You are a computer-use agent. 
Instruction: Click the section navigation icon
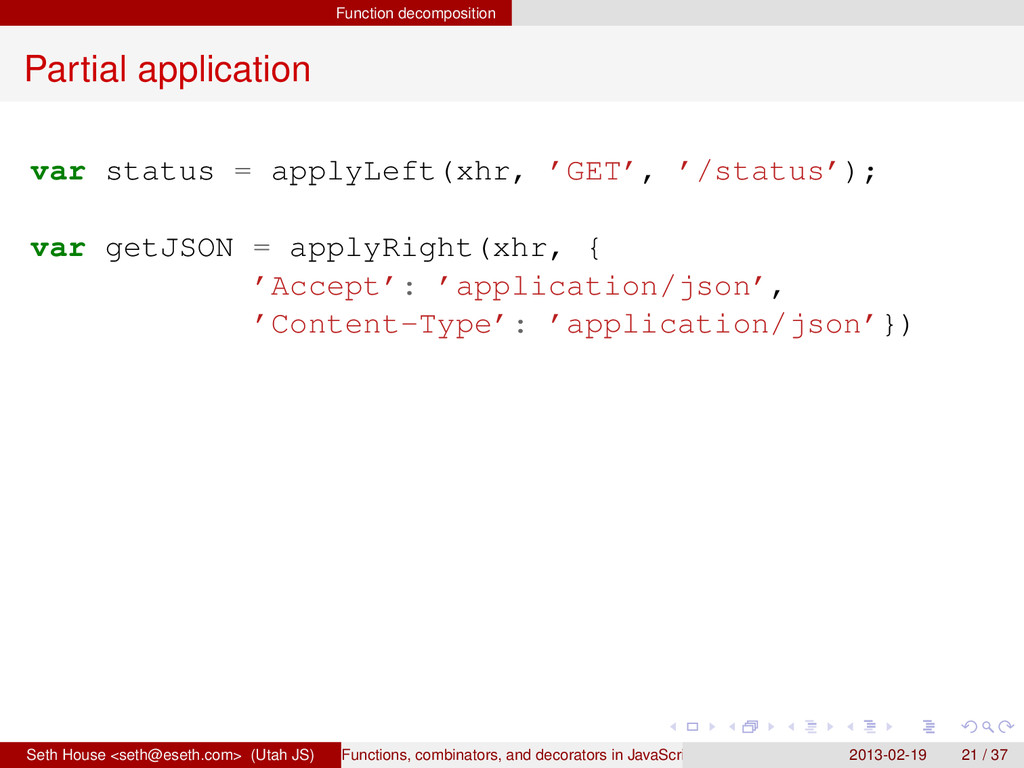tap(870, 726)
